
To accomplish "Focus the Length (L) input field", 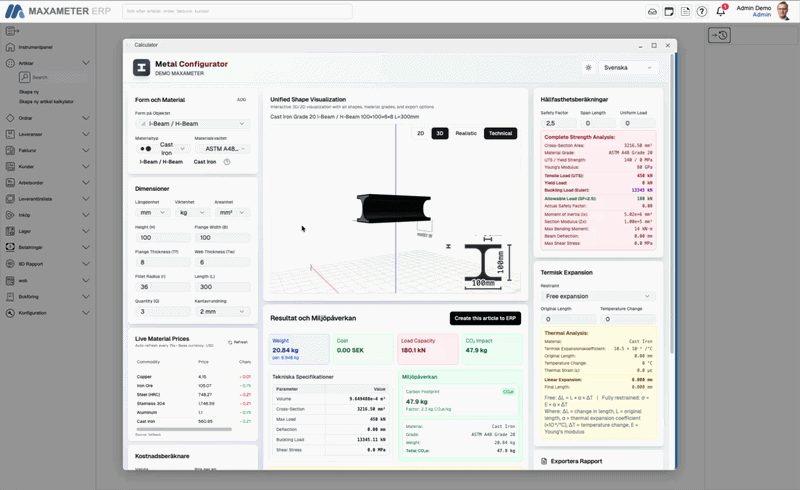I will pos(222,287).
